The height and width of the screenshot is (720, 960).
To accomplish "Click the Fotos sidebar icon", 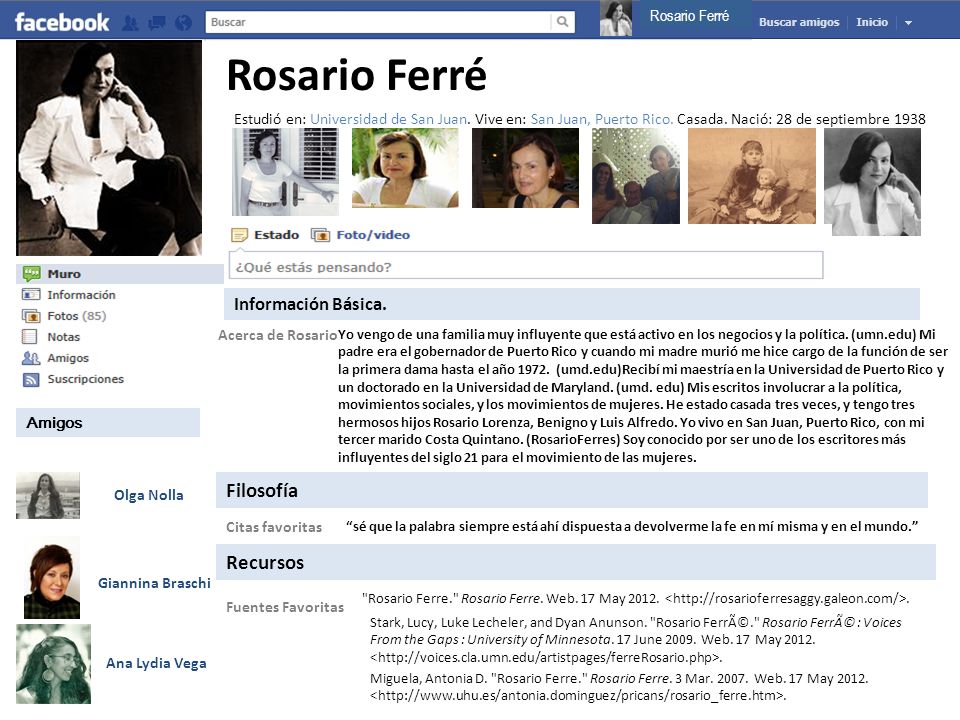I will (x=31, y=316).
